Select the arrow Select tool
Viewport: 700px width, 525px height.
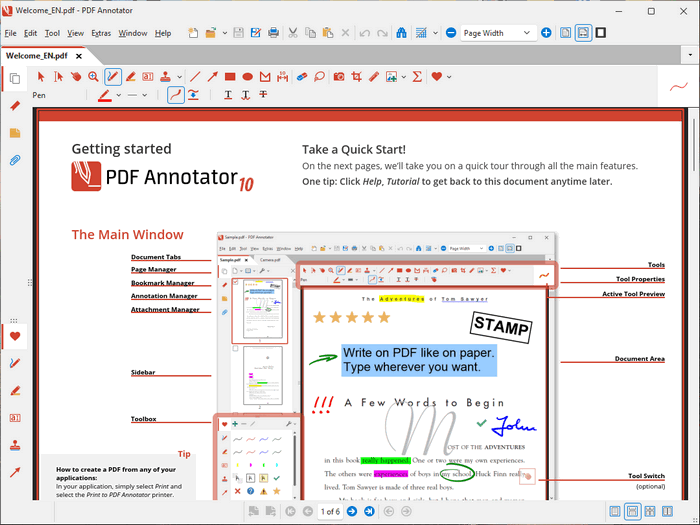[x=41, y=77]
